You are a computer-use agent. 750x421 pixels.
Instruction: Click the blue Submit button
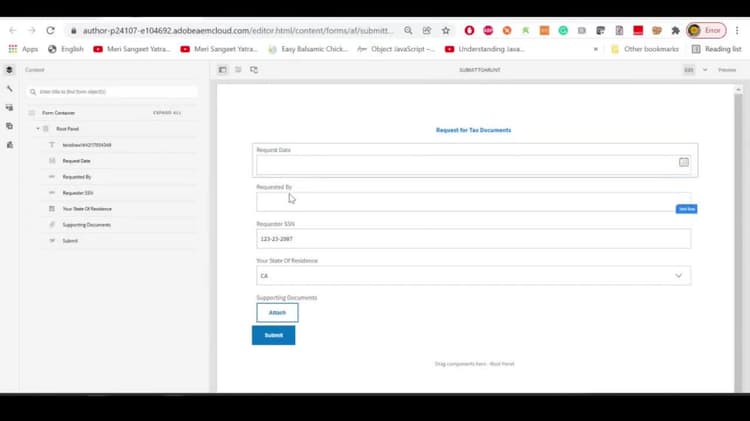pyautogui.click(x=274, y=335)
